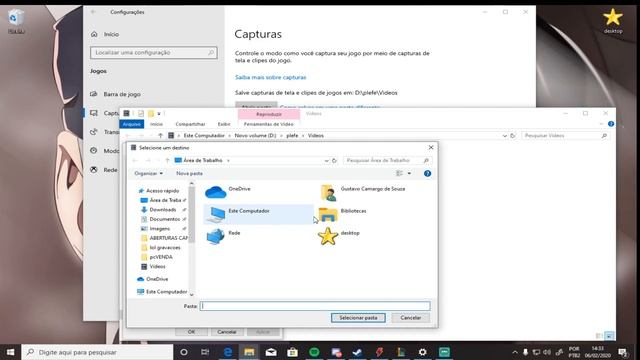Open Windows Start menu

(10, 352)
